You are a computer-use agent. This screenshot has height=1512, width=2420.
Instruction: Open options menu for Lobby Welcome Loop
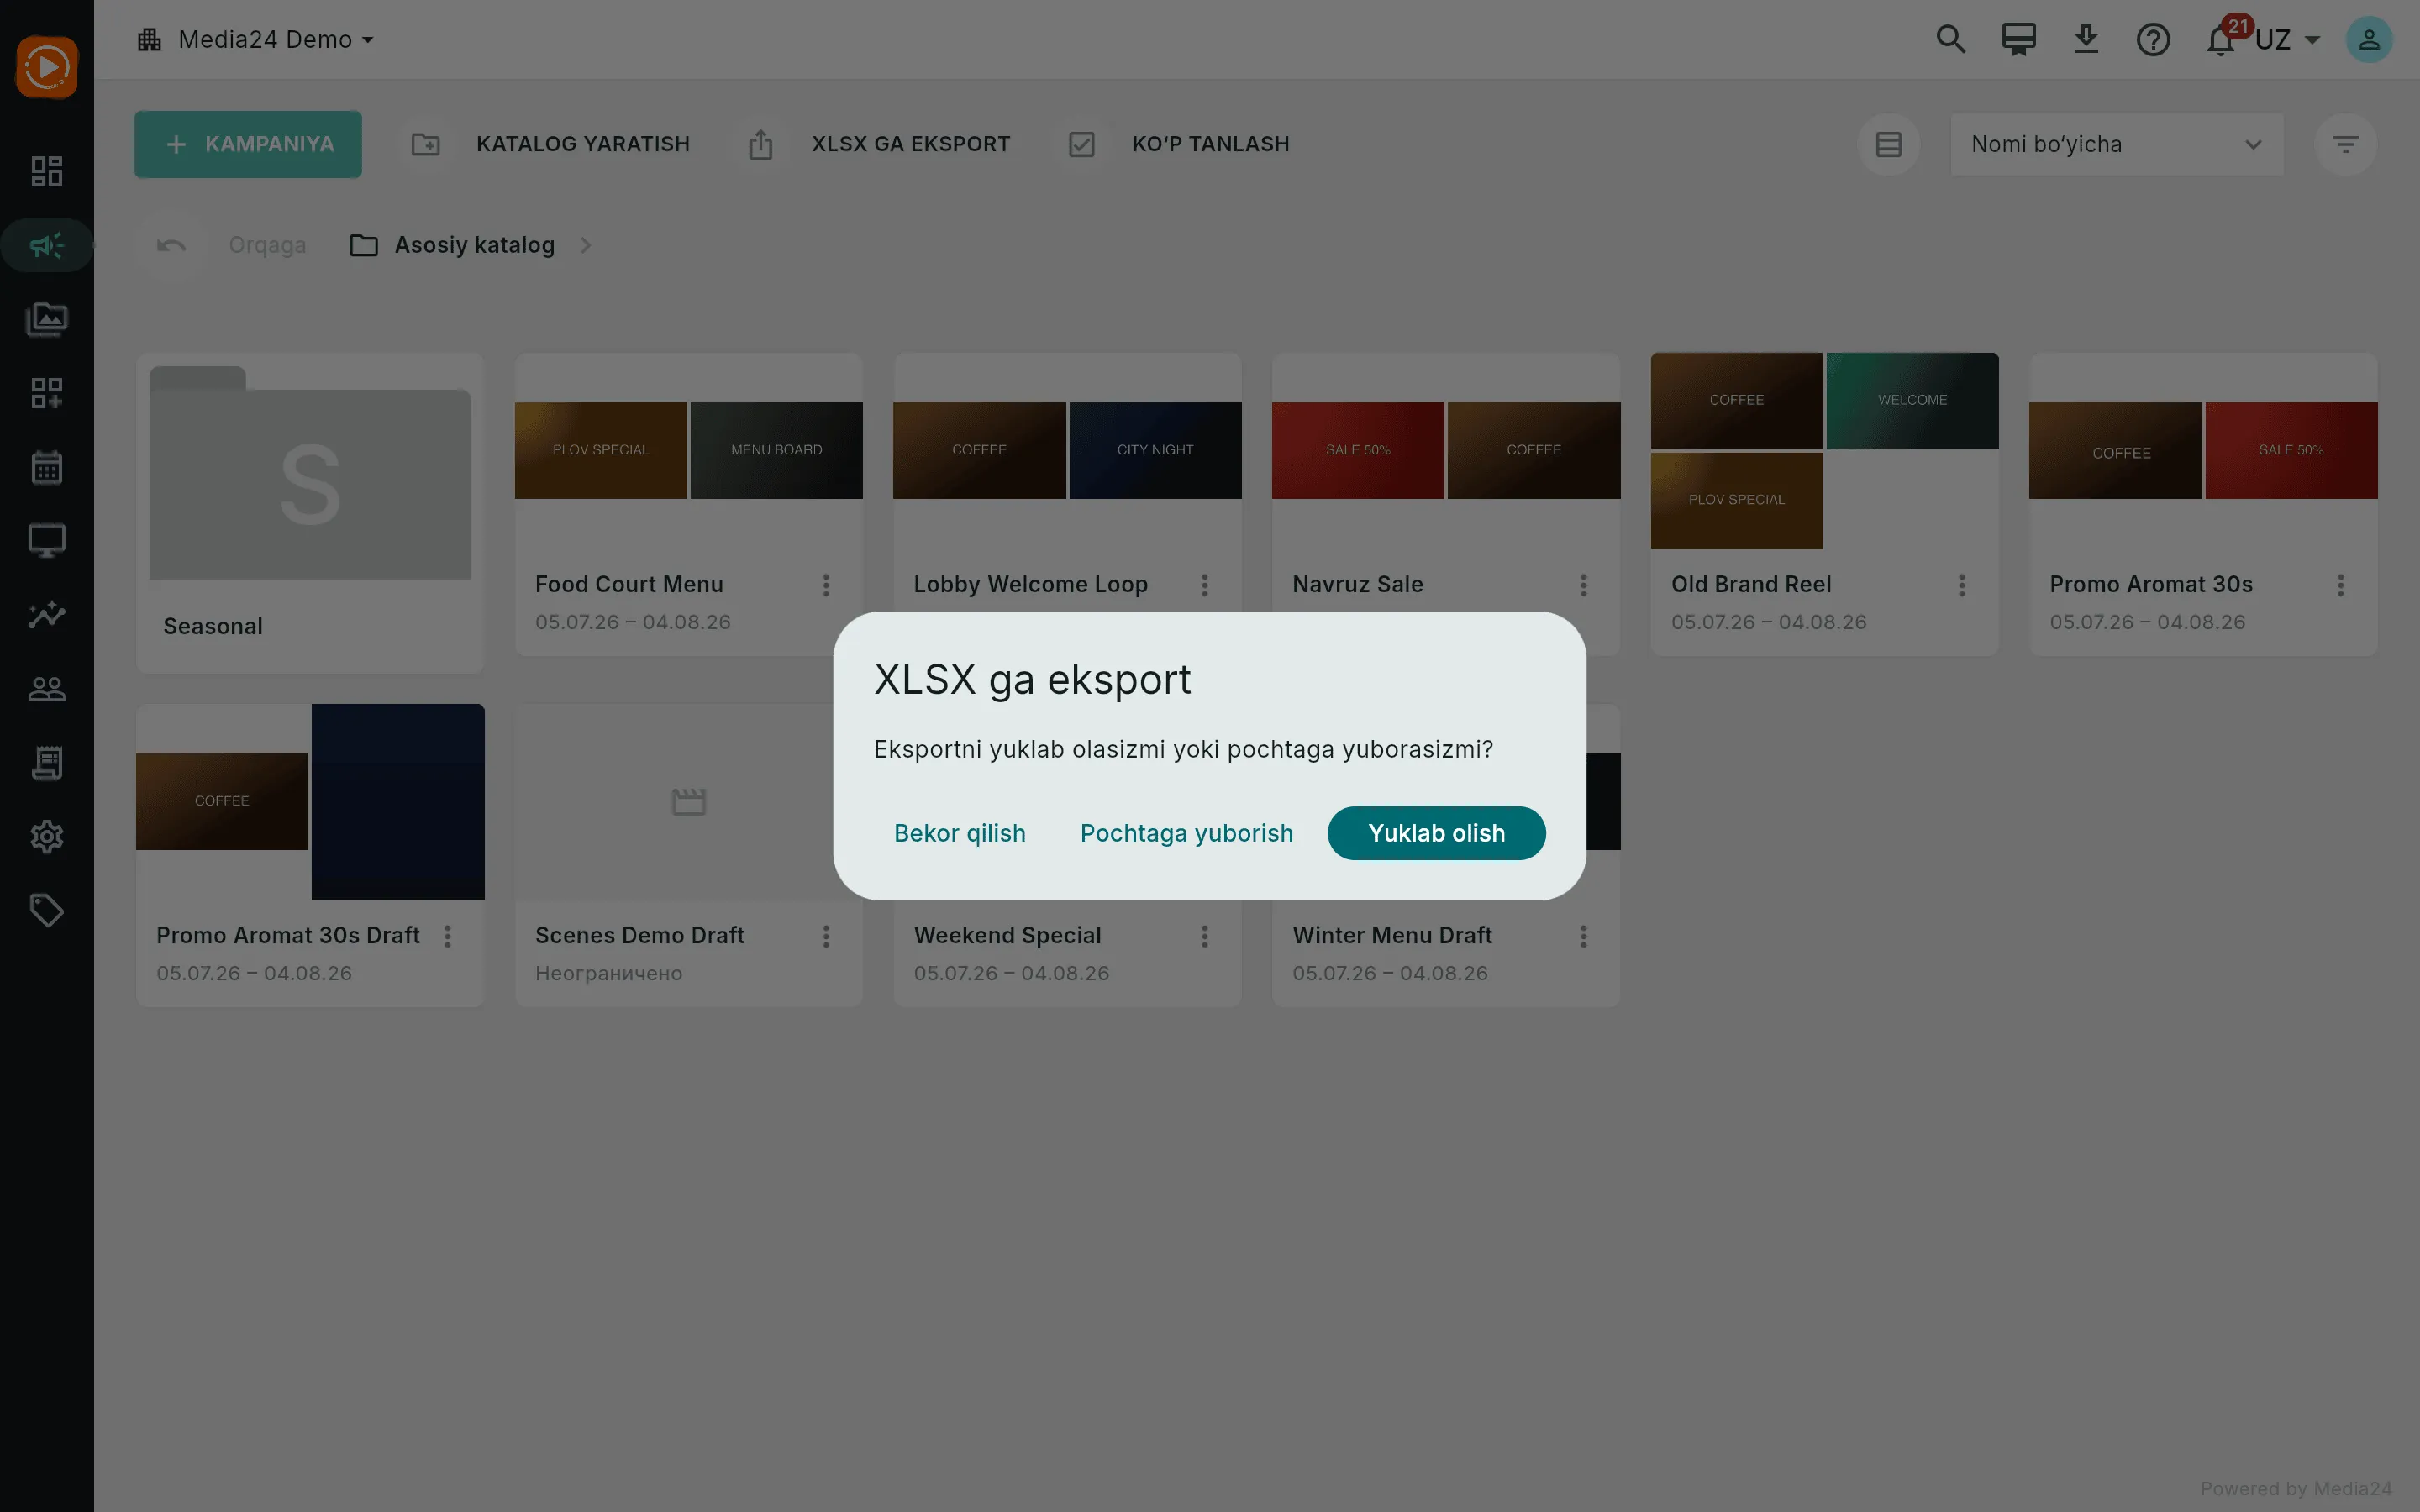point(1205,585)
